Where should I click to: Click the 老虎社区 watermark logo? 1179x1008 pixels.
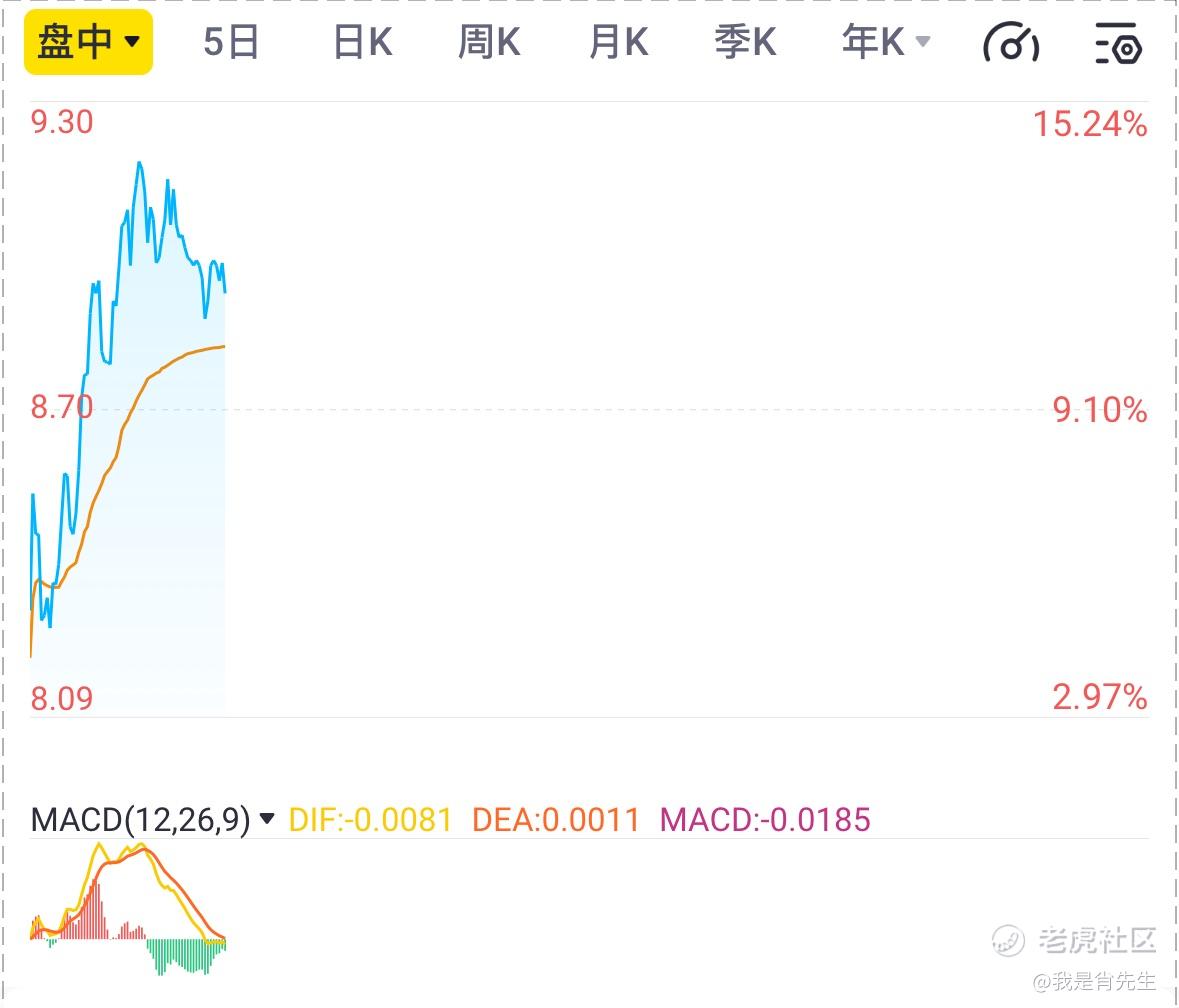(1074, 940)
